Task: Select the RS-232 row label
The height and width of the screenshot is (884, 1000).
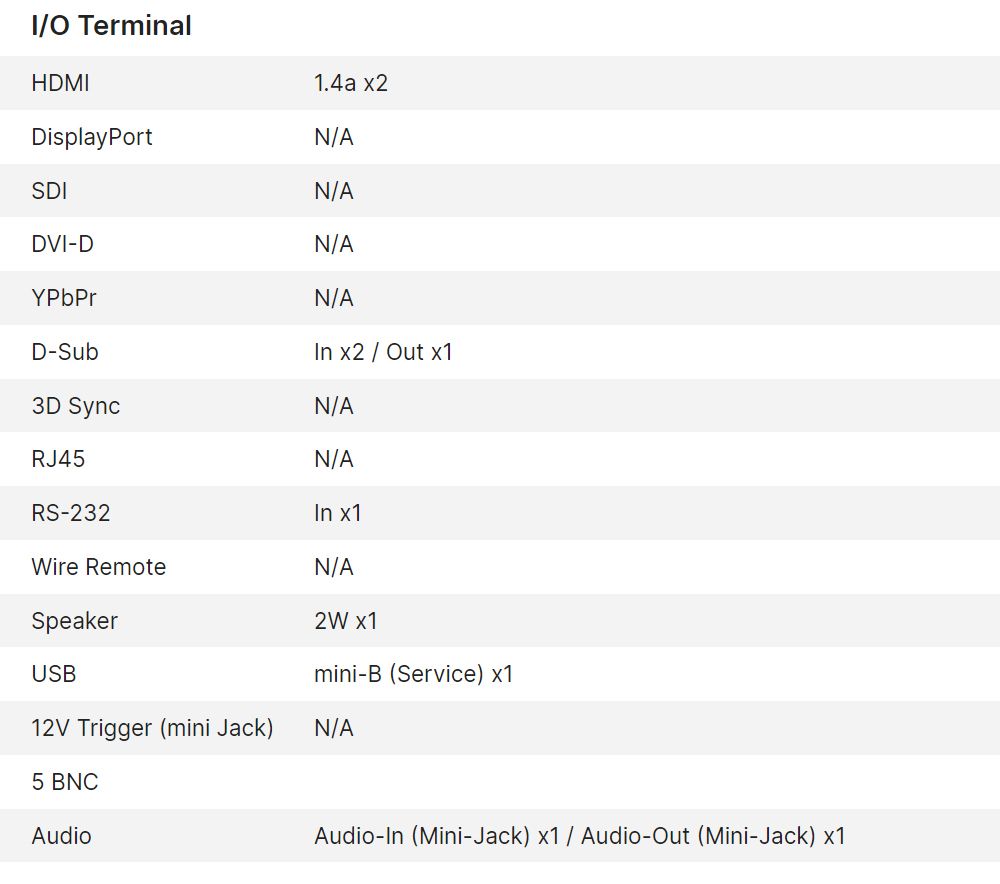Action: 71,513
